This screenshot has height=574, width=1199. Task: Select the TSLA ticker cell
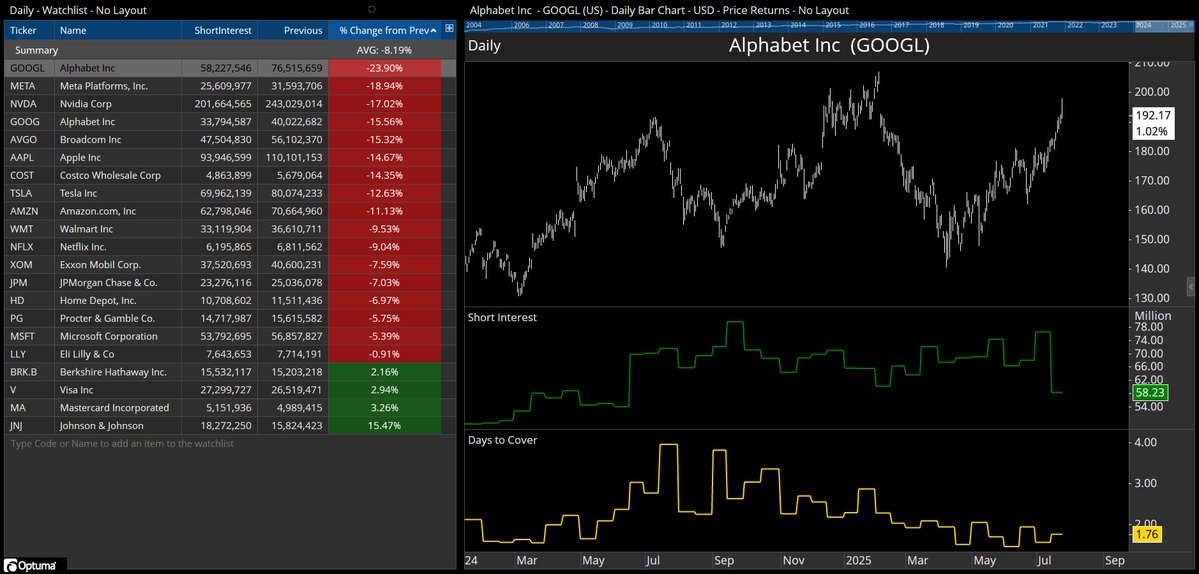(x=29, y=193)
